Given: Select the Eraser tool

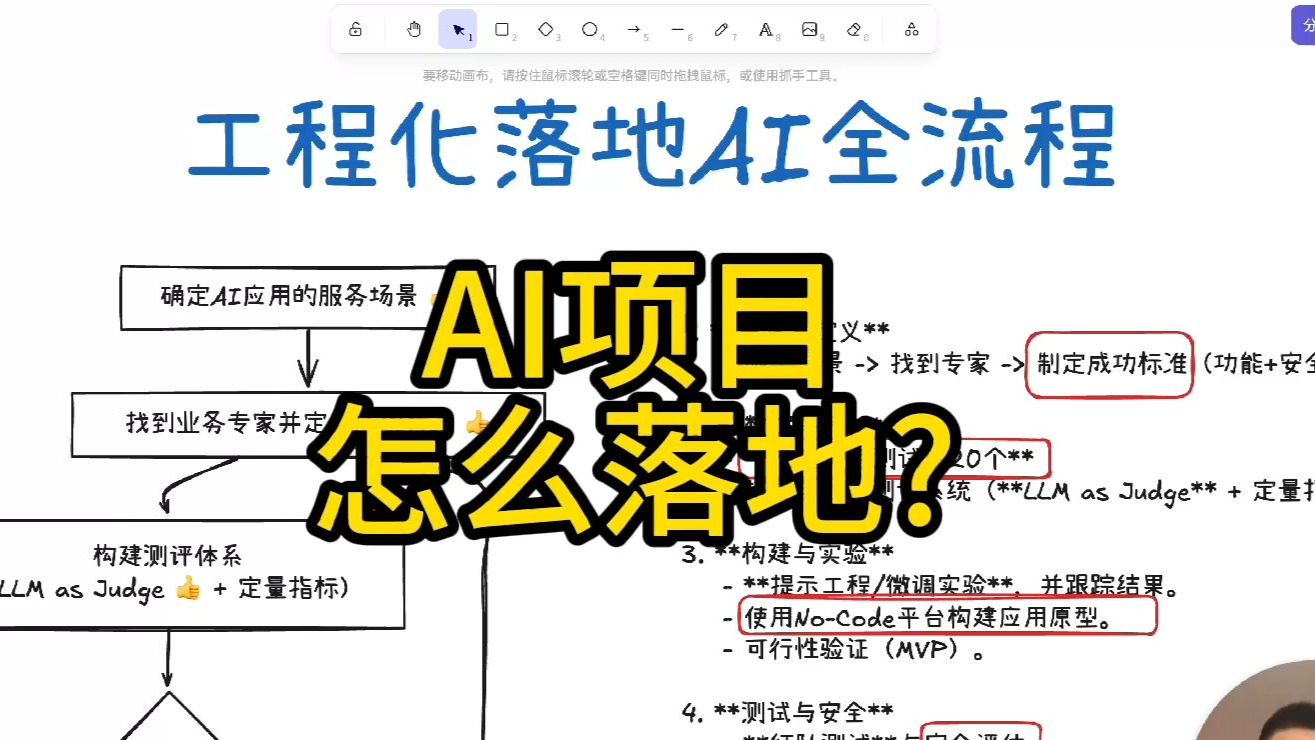Looking at the screenshot, I should (x=855, y=30).
